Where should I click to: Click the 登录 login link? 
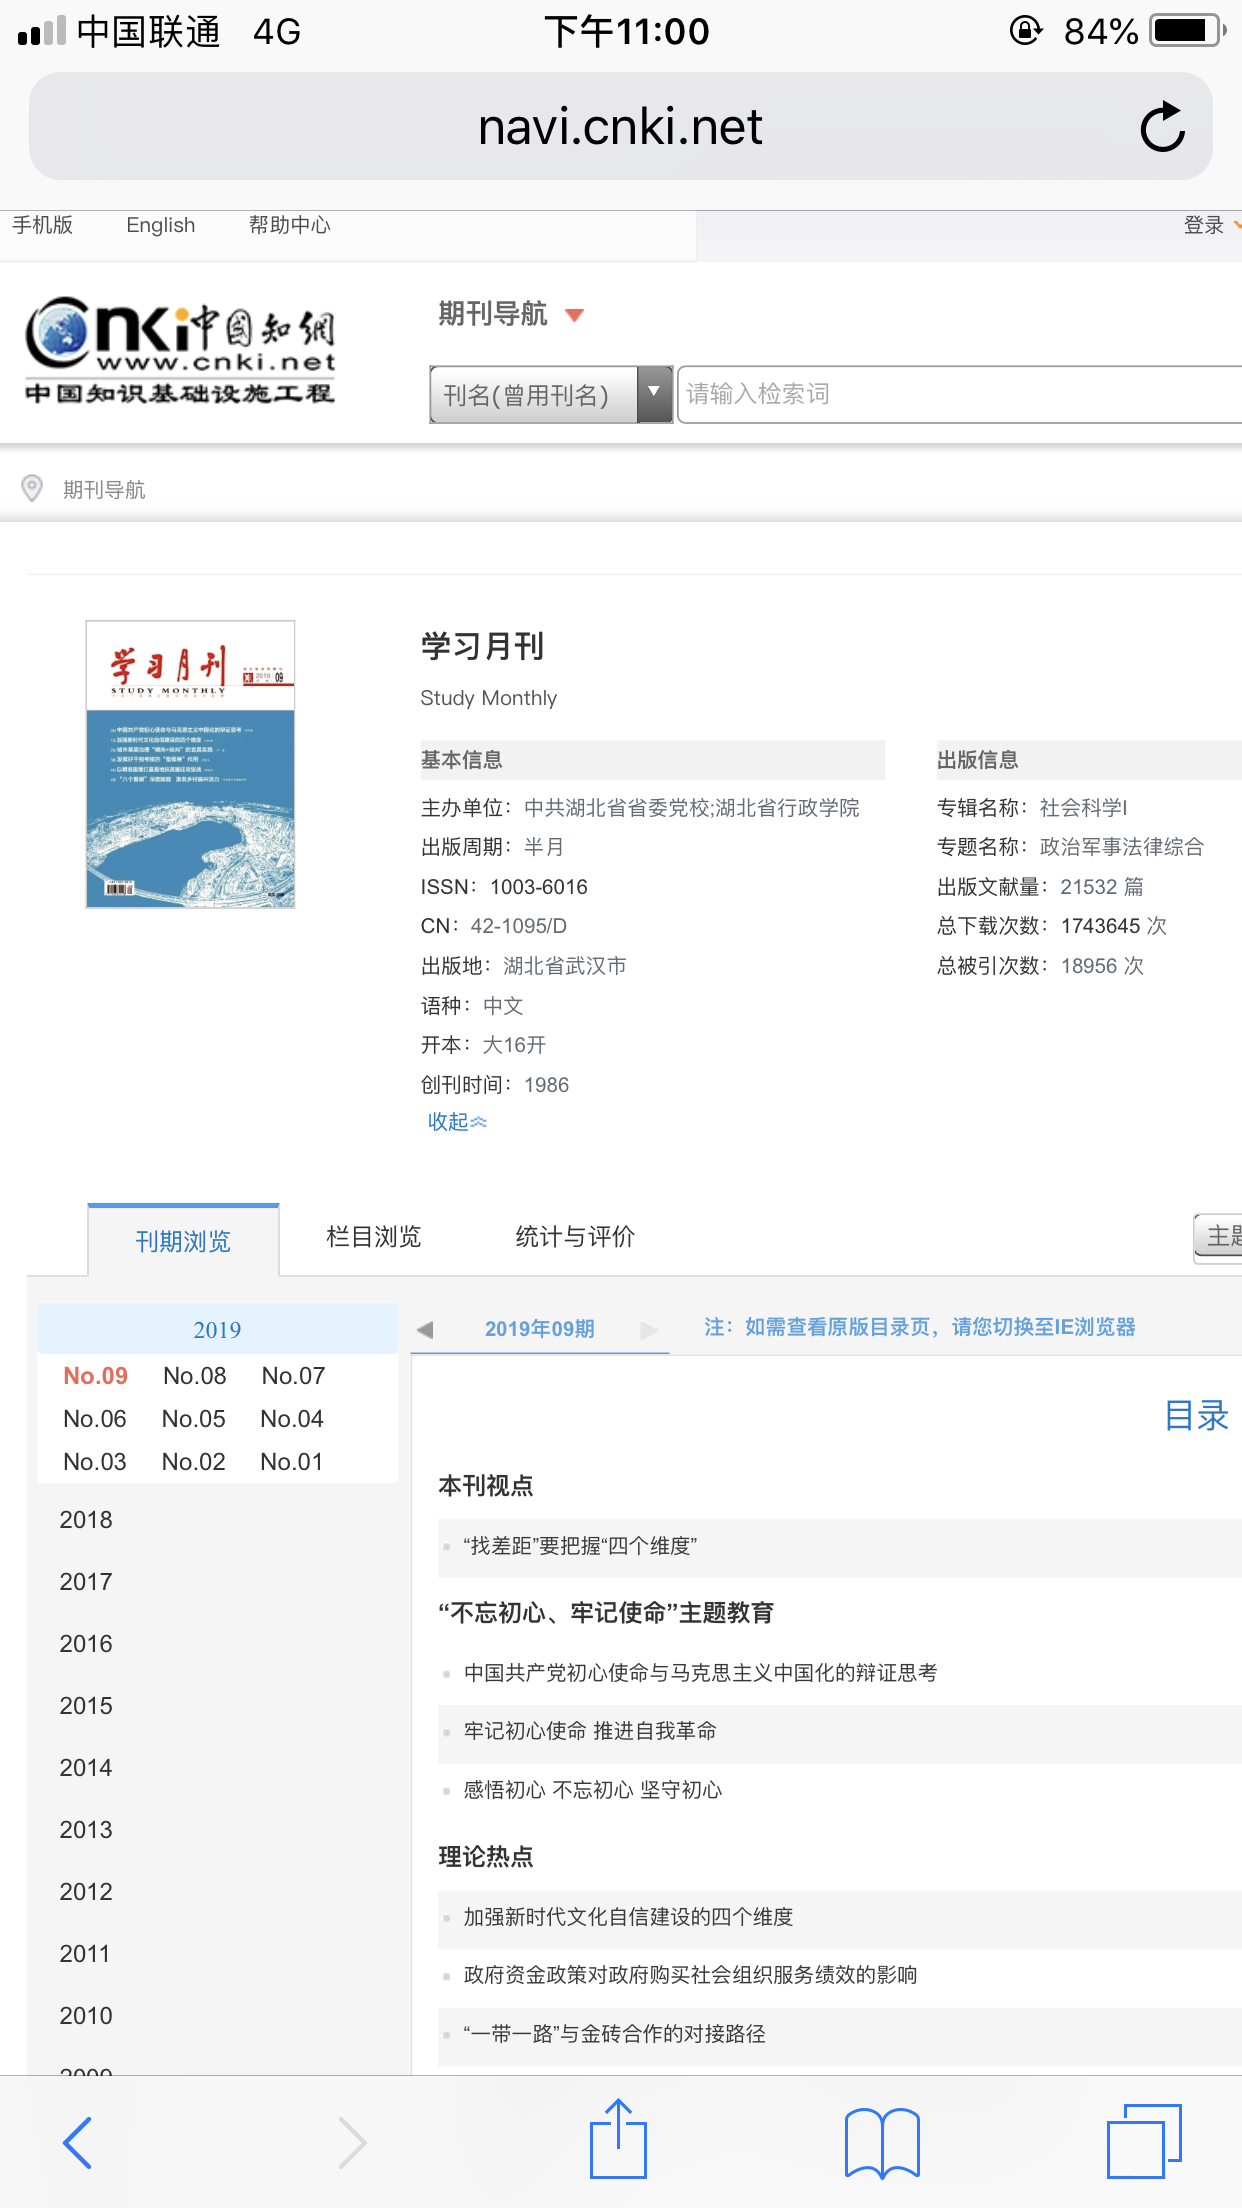pos(1204,225)
